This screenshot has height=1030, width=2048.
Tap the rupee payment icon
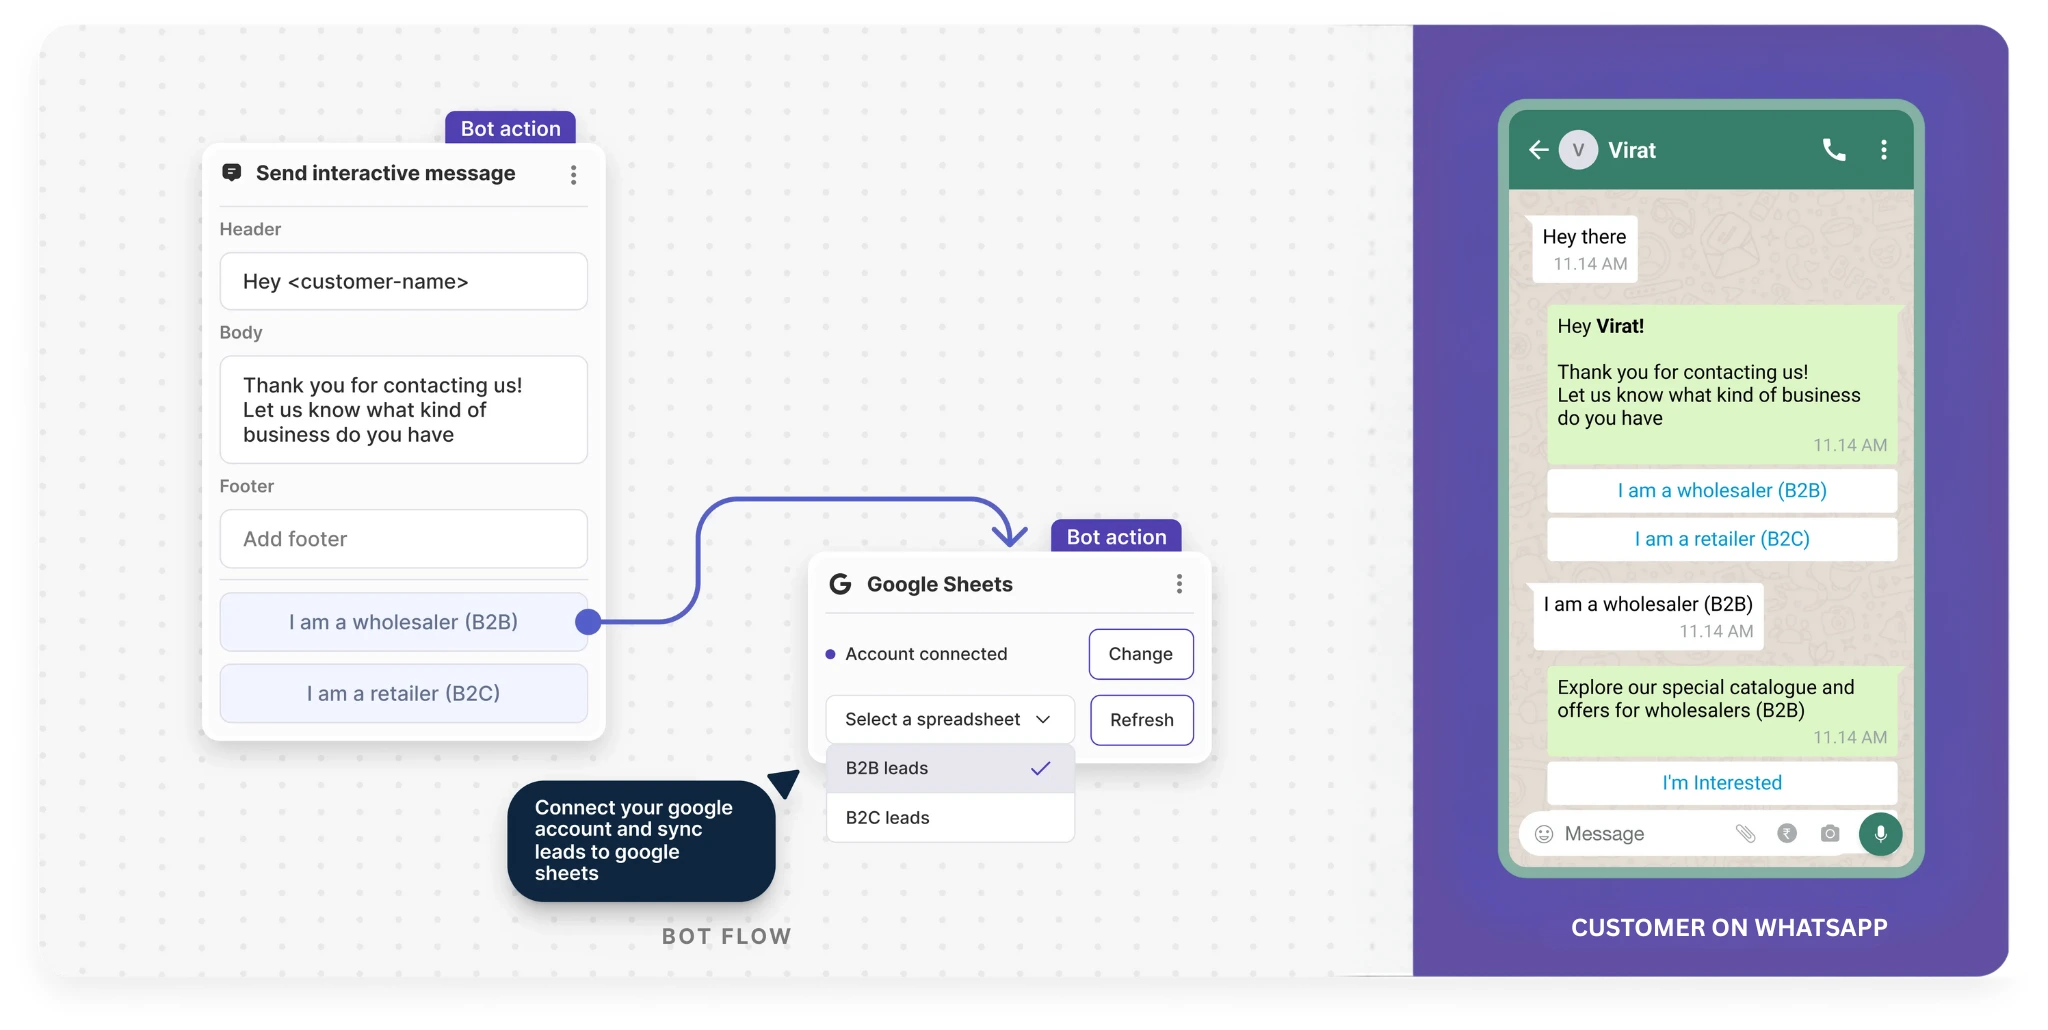pos(1787,833)
